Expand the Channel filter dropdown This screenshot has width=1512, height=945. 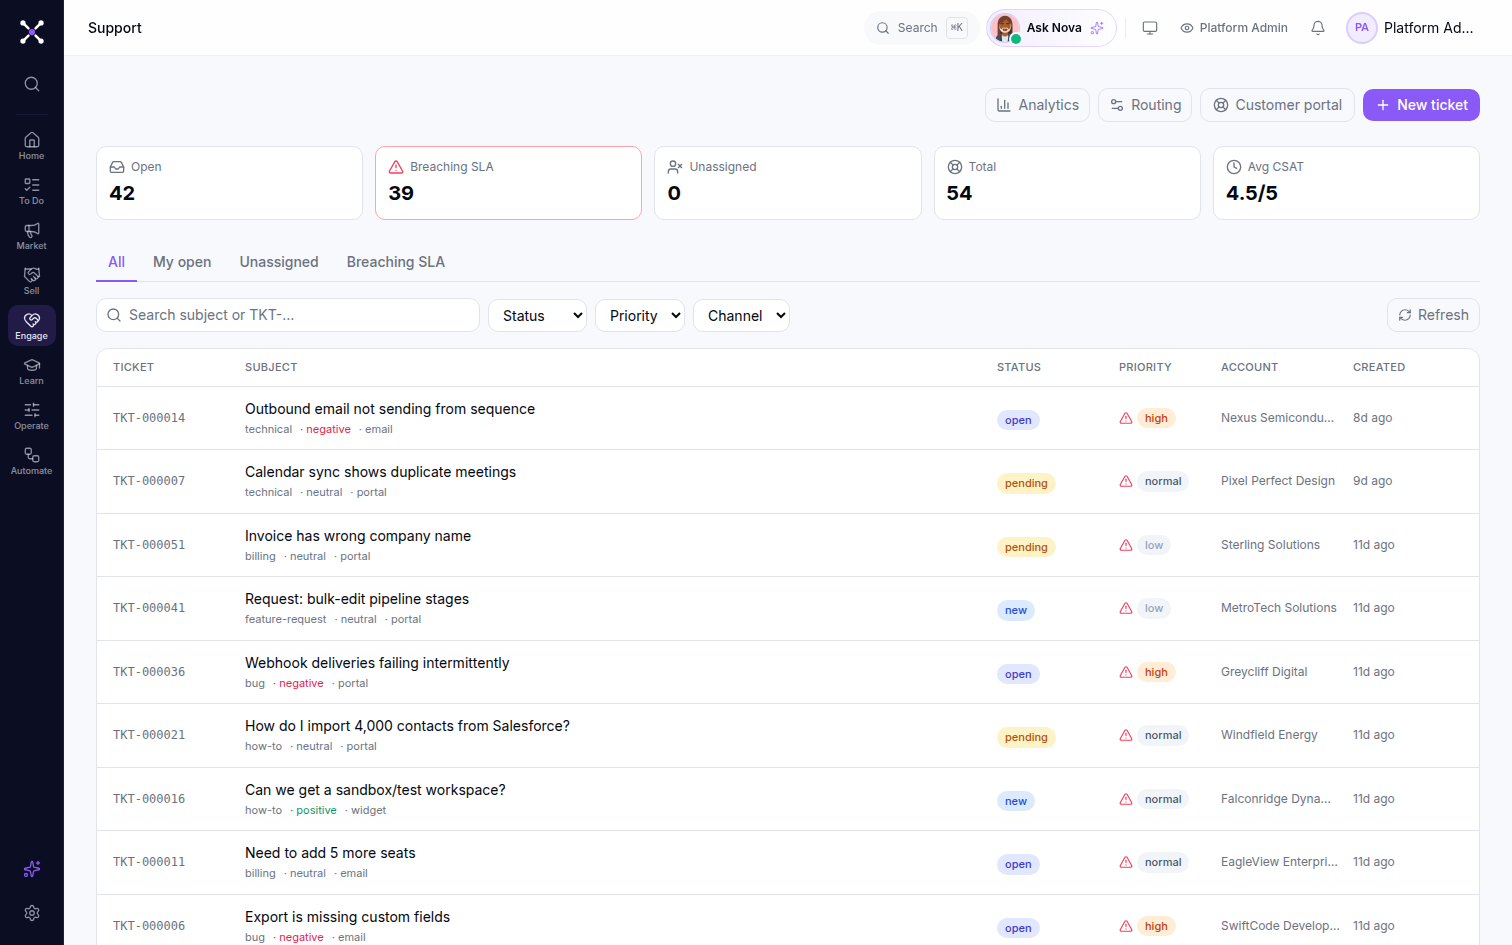(741, 315)
